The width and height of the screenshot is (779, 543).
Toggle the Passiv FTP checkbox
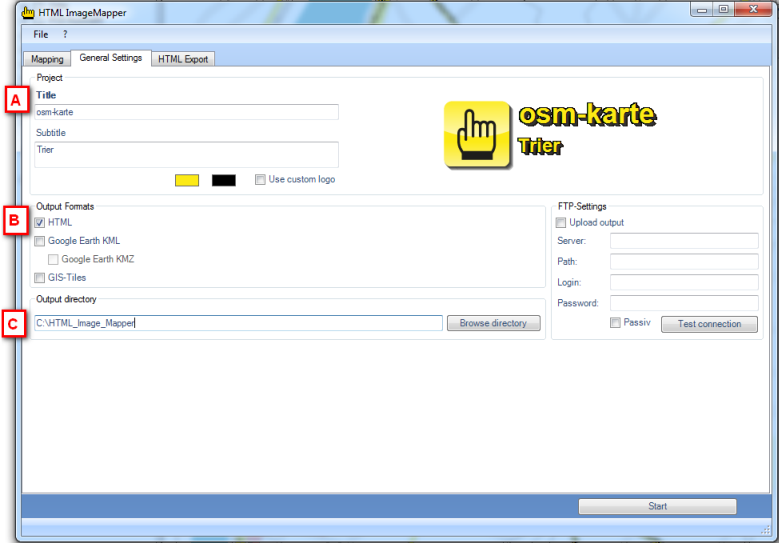coord(616,323)
